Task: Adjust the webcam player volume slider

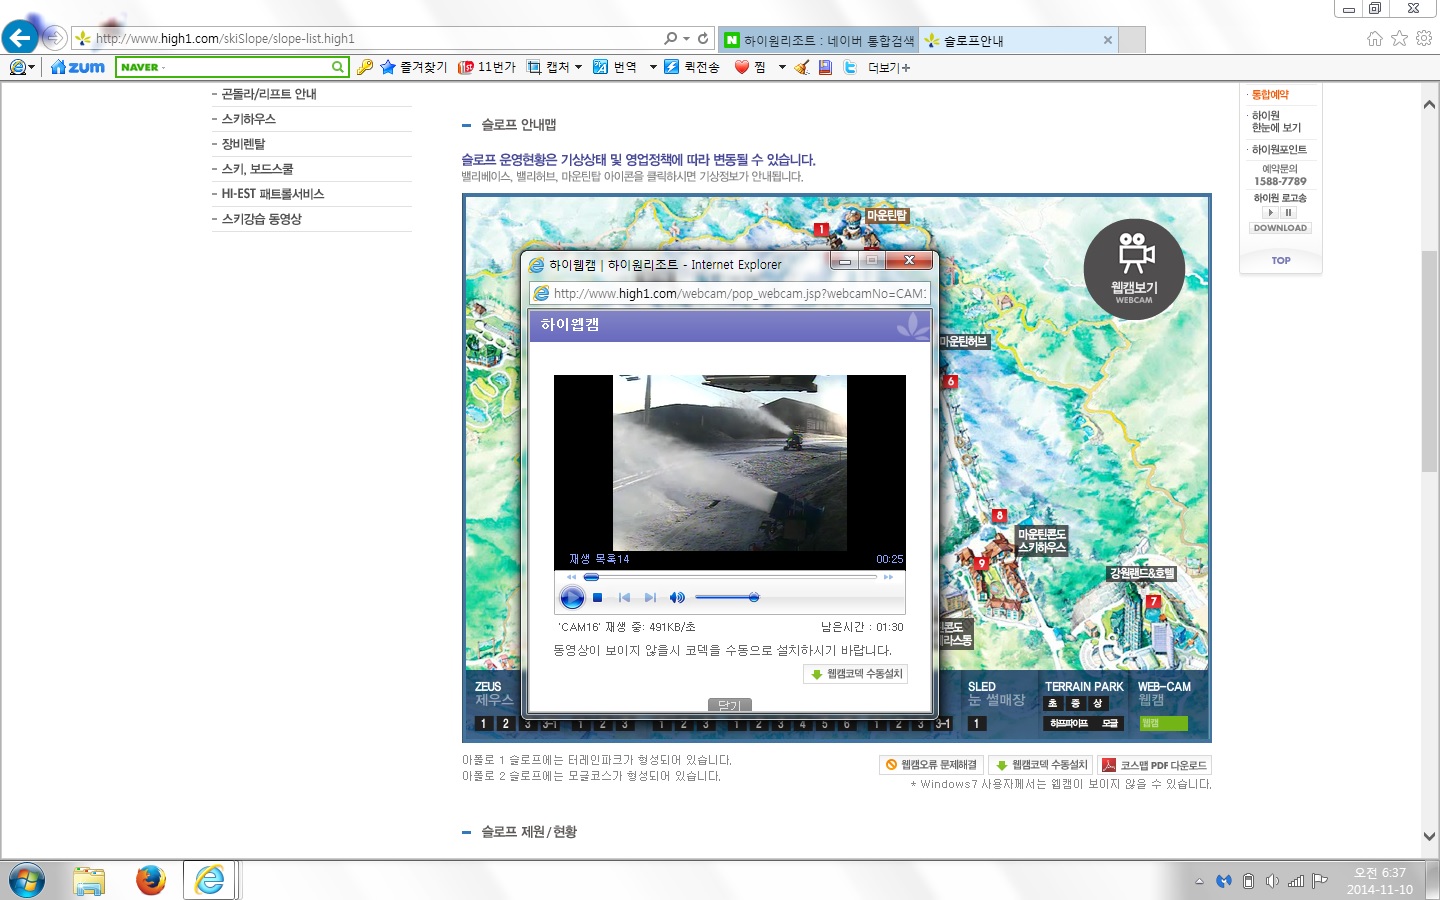Action: click(727, 597)
